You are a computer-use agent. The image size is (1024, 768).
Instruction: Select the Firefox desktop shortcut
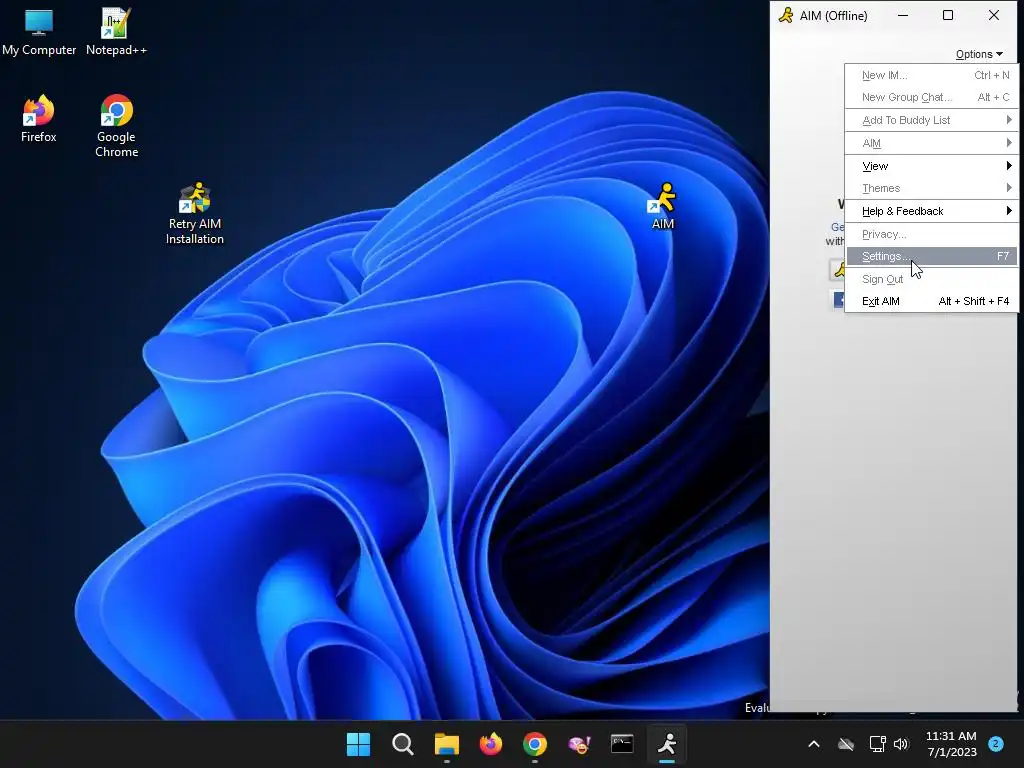click(x=39, y=118)
